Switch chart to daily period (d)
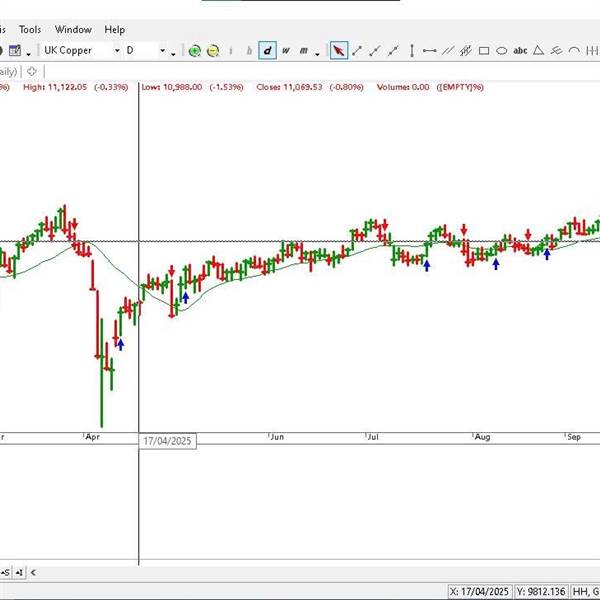Viewport: 600px width, 600px height. click(x=267, y=51)
